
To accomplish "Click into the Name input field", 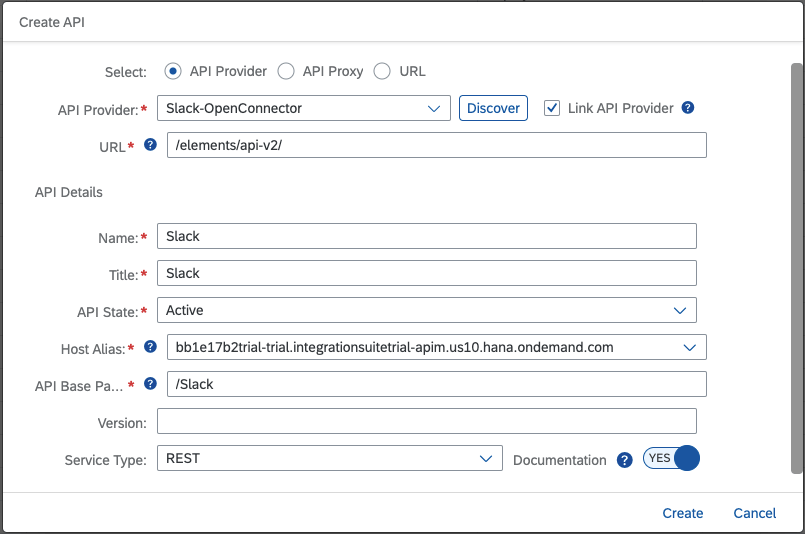I will pos(427,236).
